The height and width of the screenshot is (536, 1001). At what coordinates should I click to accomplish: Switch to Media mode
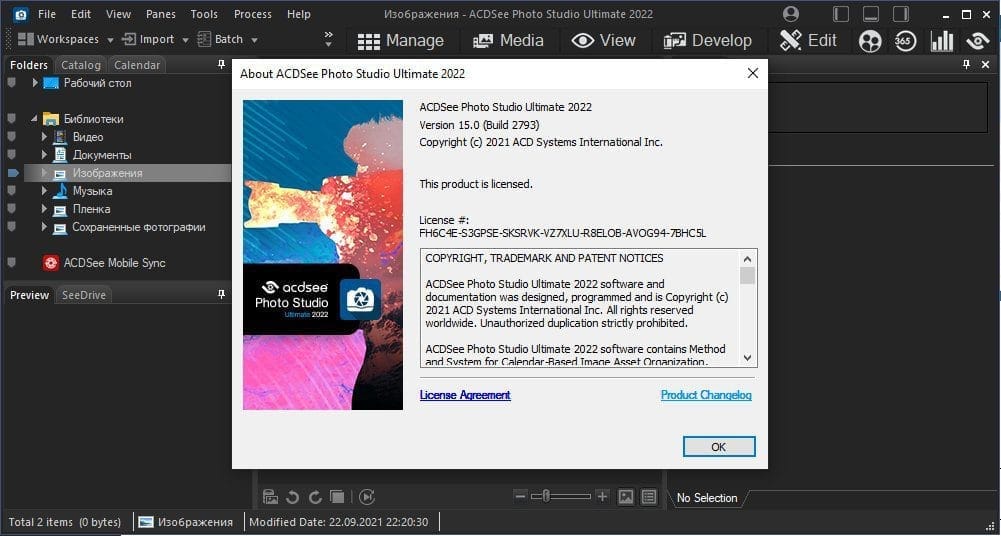[x=508, y=41]
